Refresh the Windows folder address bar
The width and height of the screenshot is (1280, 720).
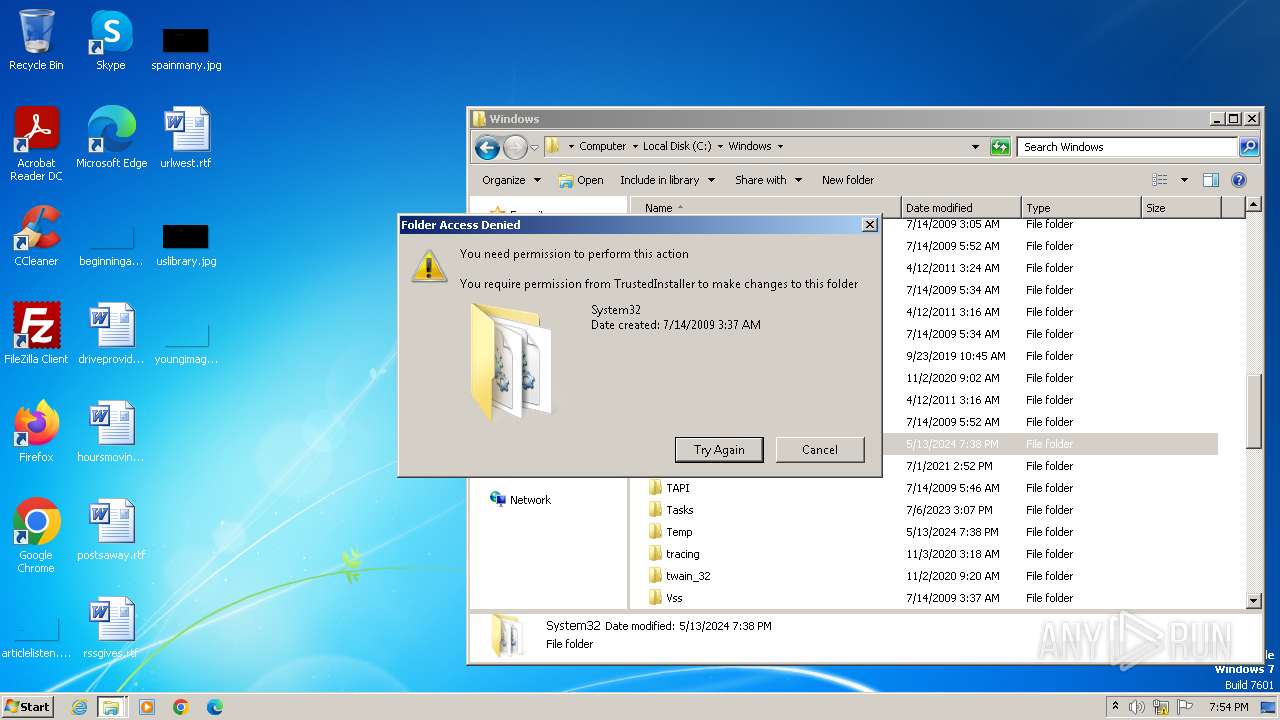[1000, 147]
